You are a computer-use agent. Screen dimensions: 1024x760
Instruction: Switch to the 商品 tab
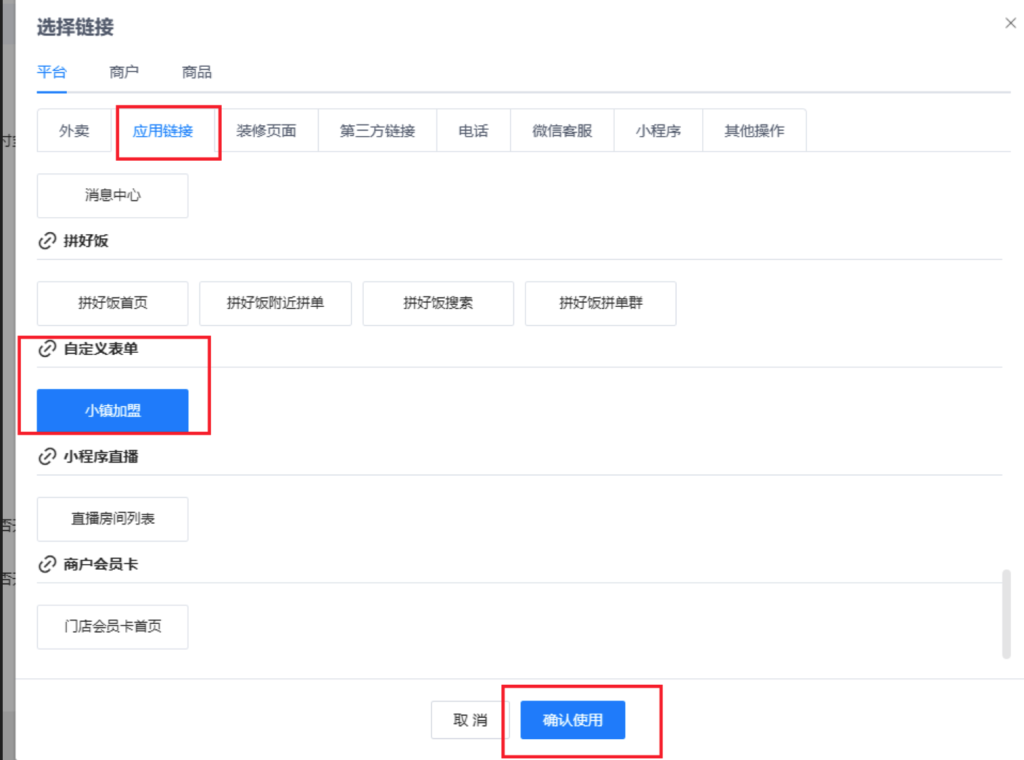tap(196, 72)
